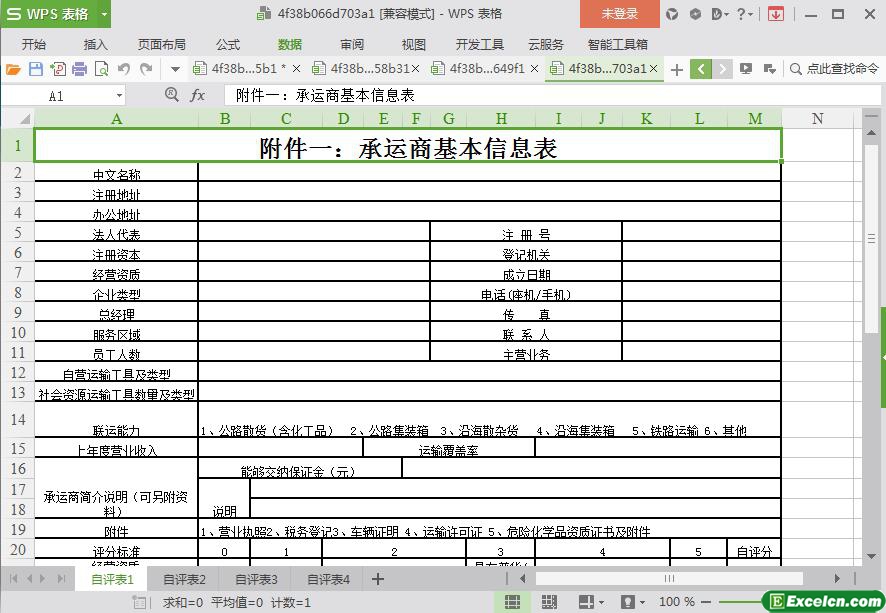Save the workbook with the floppy icon
Image resolution: width=886 pixels, height=613 pixels.
[x=36, y=69]
